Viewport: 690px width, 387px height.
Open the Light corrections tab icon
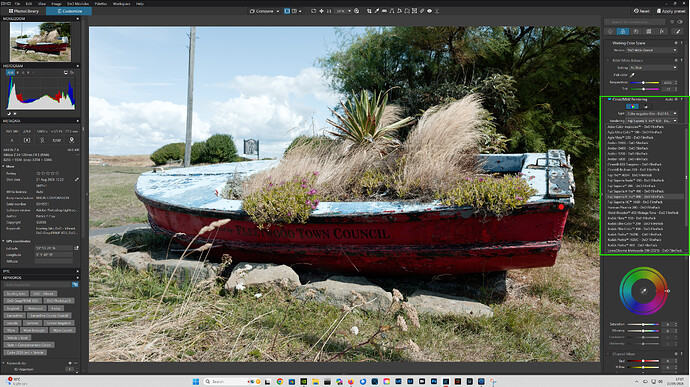610,31
